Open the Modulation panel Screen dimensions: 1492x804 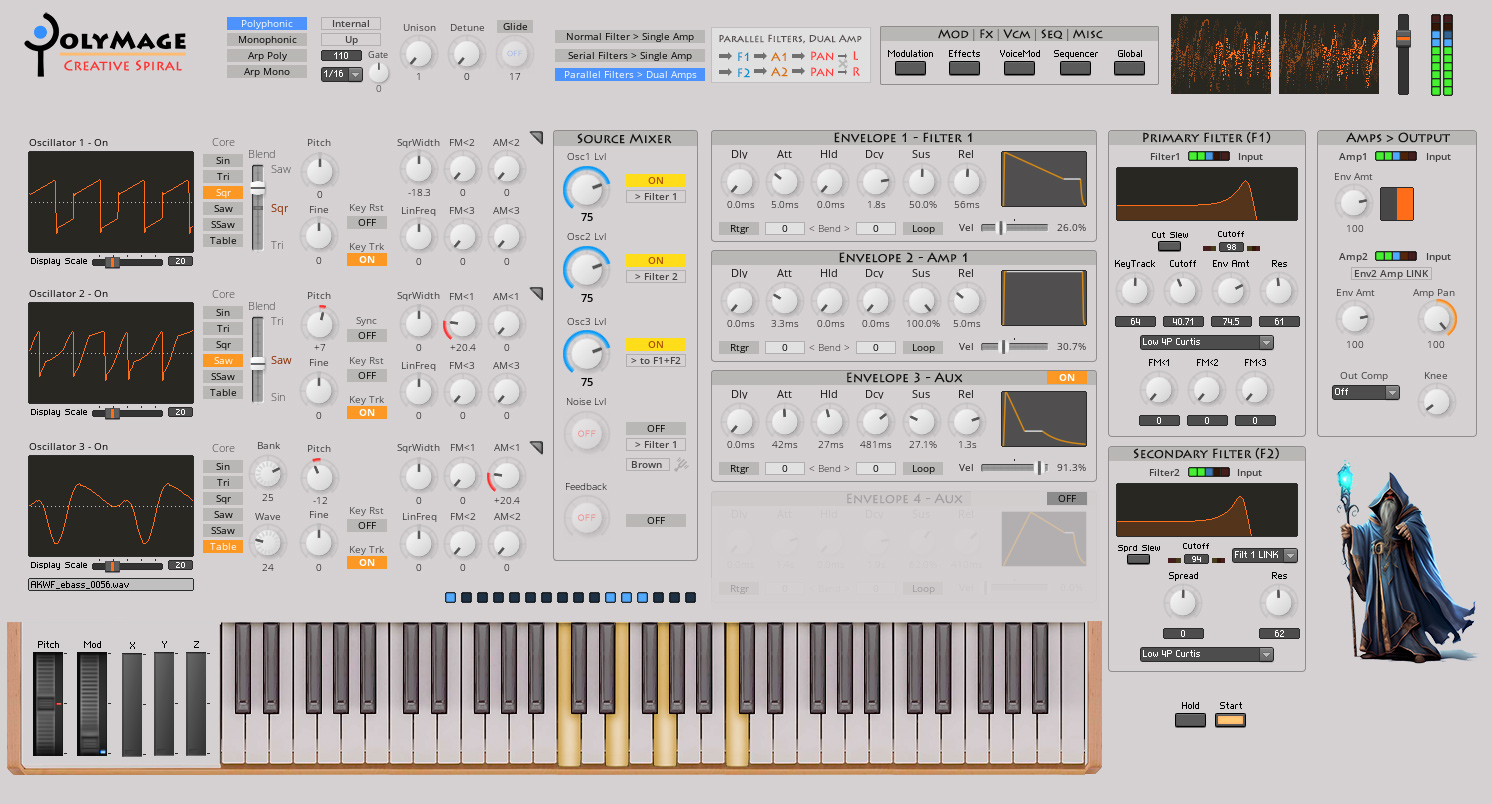910,67
